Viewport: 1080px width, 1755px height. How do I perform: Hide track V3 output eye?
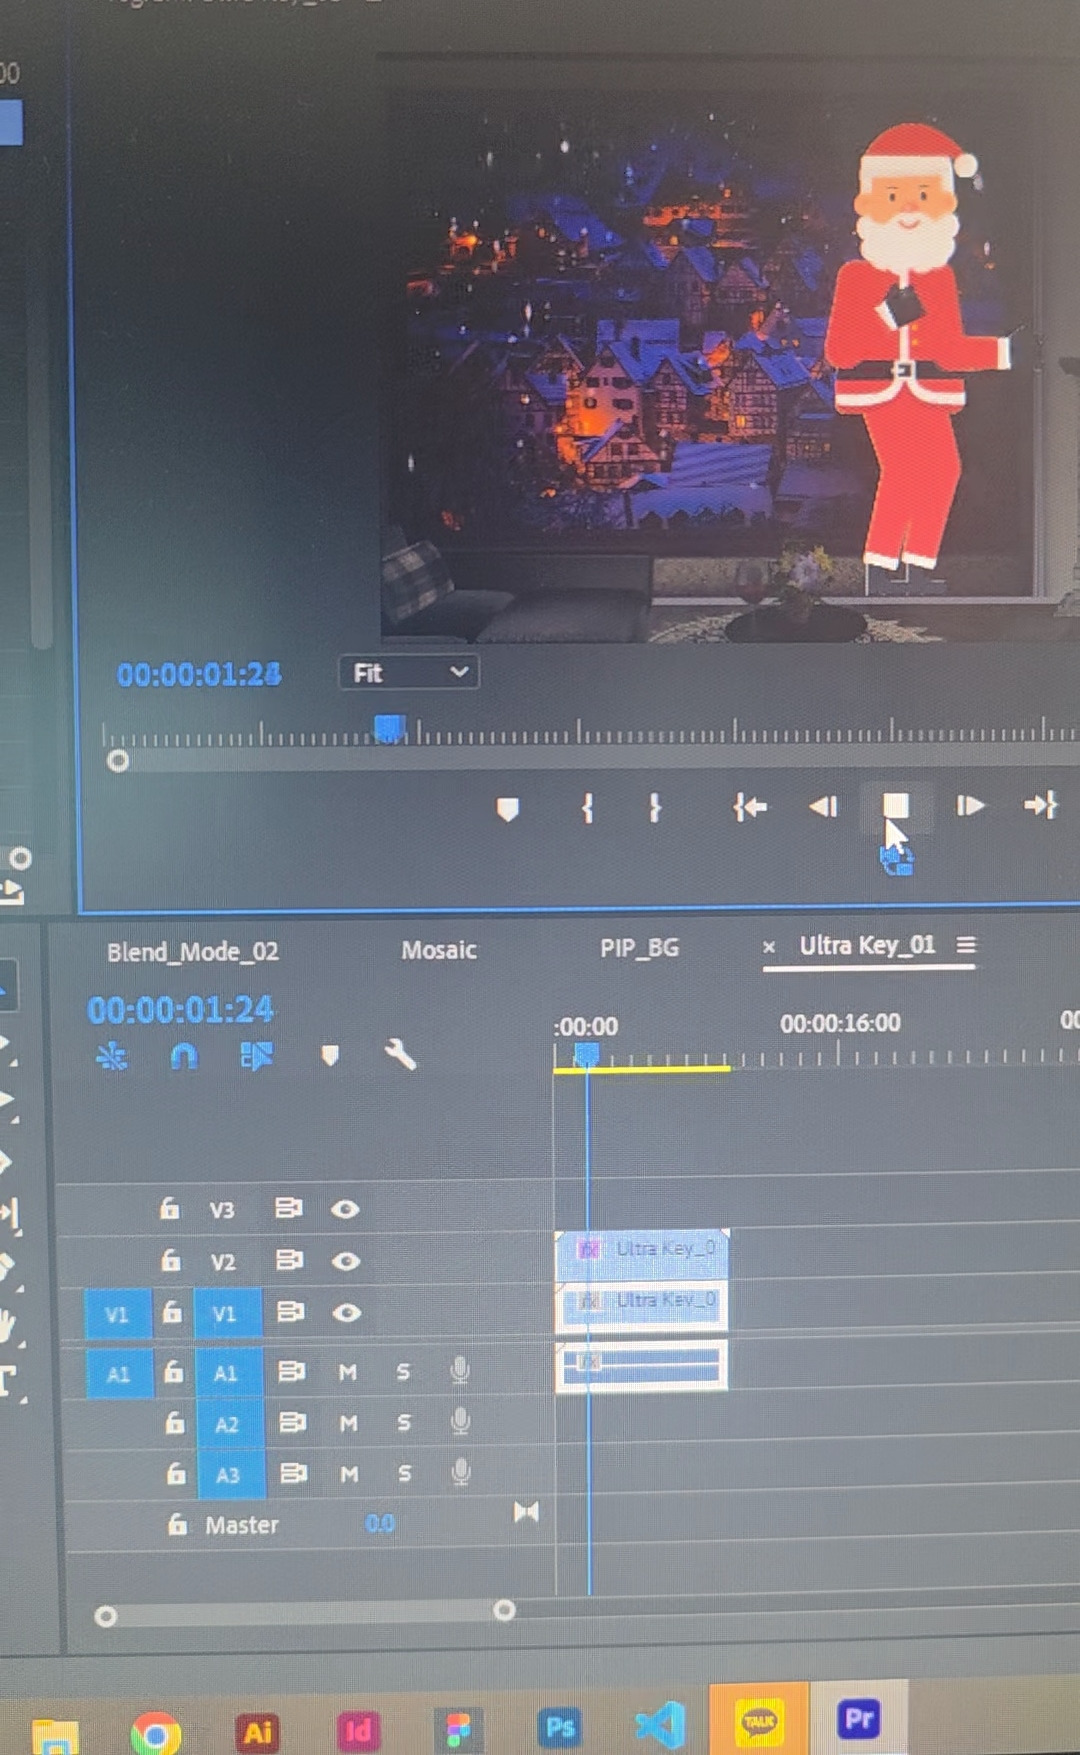click(x=345, y=1209)
